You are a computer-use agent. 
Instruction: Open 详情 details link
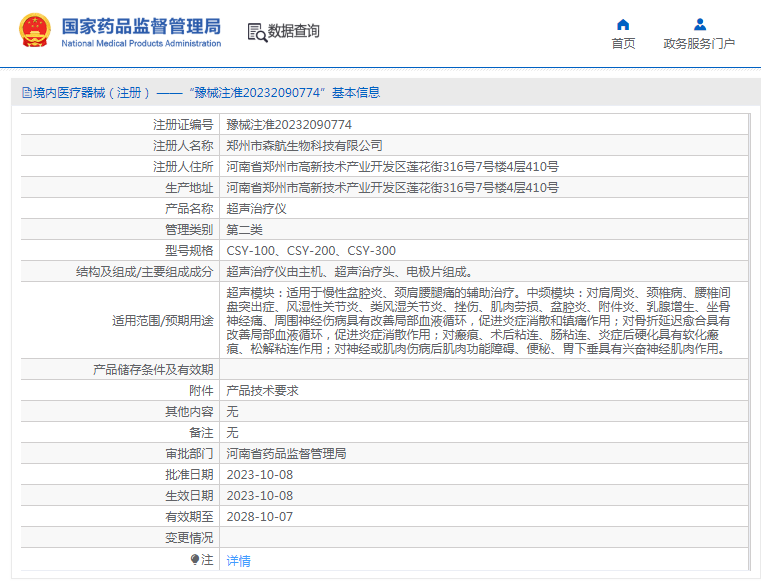pyautogui.click(x=238, y=561)
